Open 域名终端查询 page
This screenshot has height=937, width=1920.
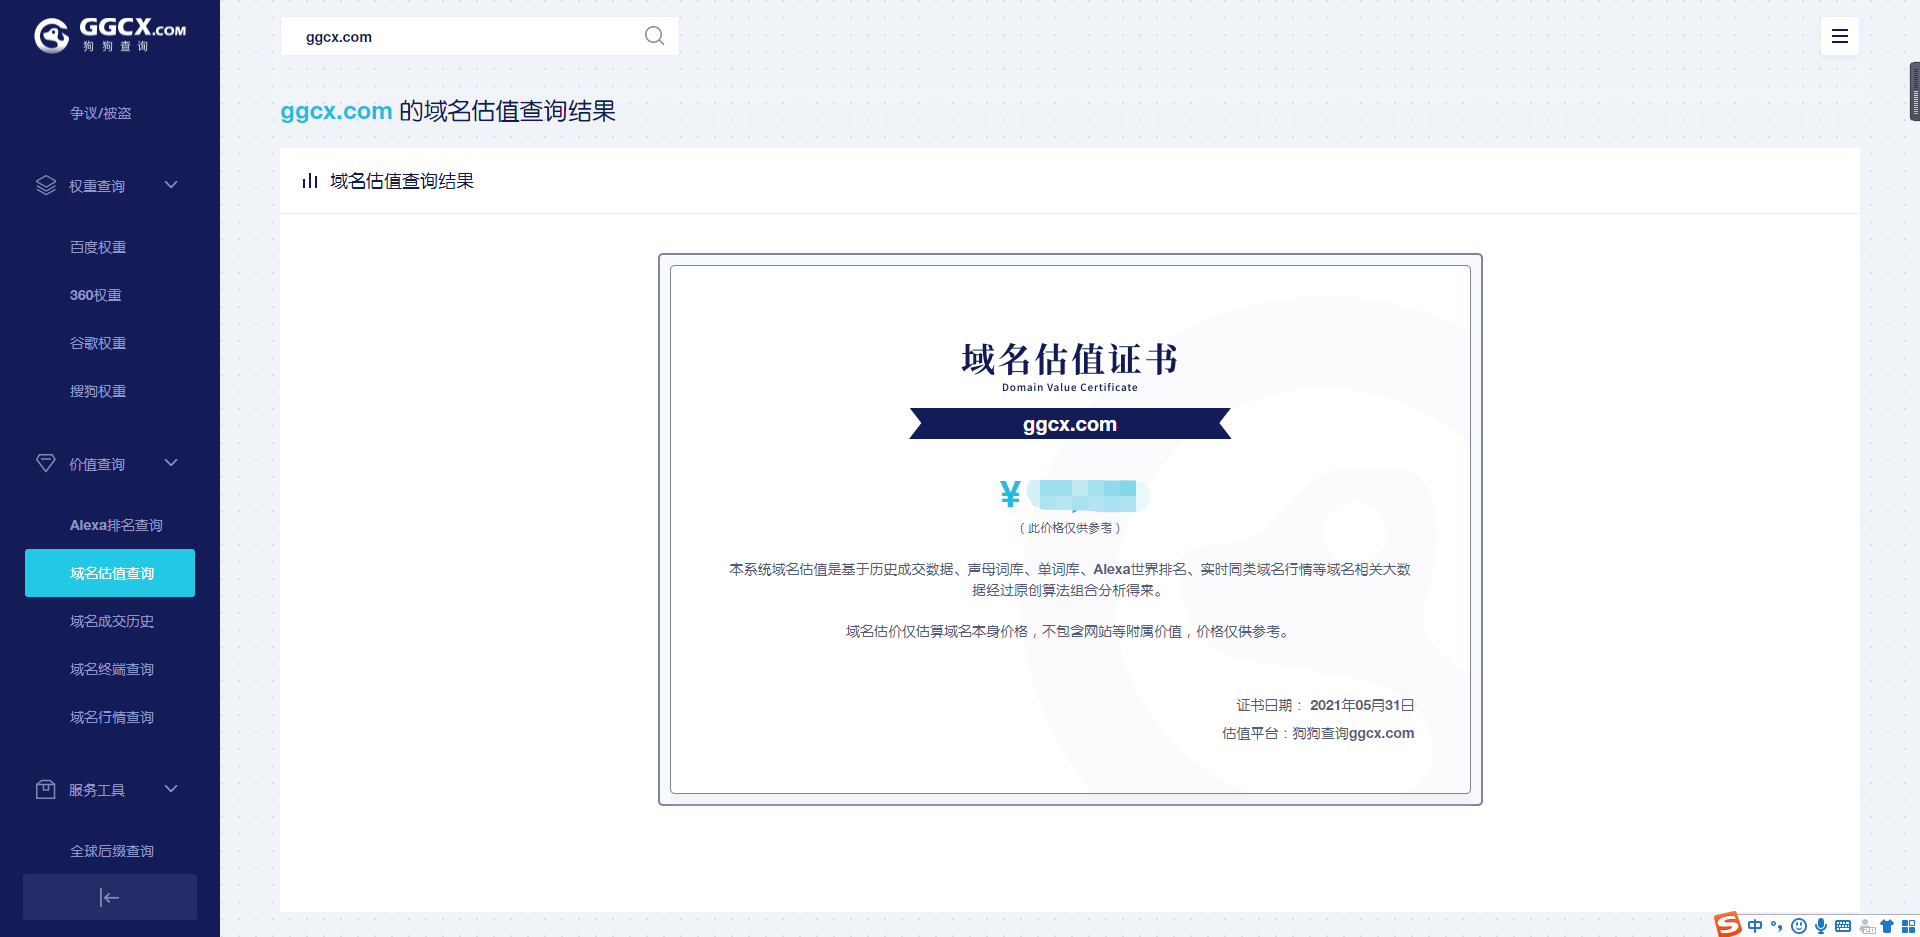click(112, 669)
